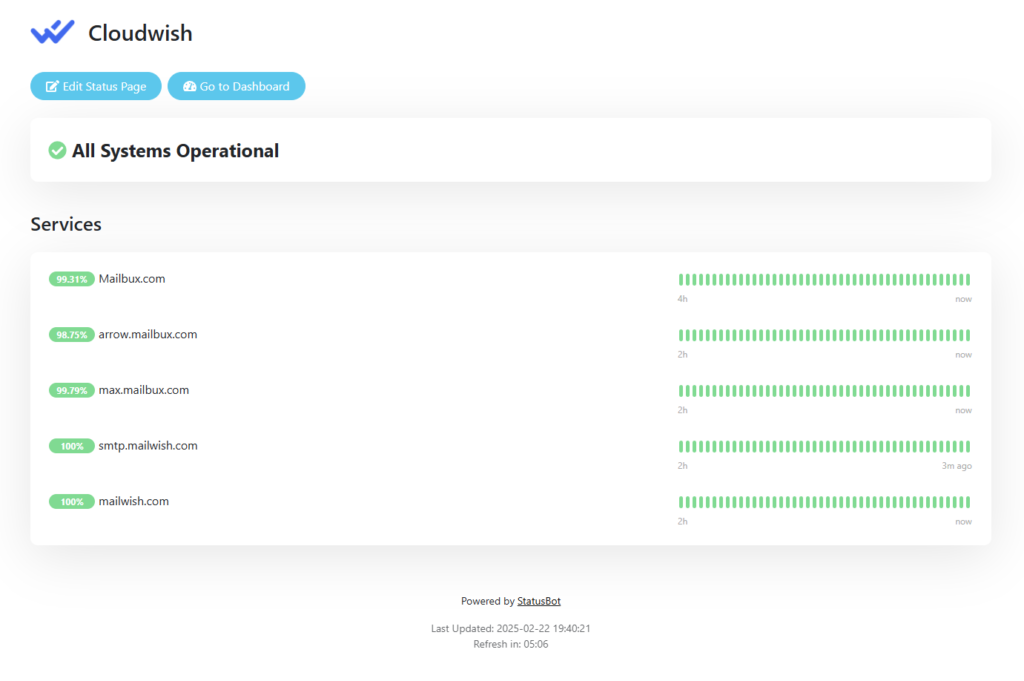Click the dashboard icon on Go to Dashboard

tap(189, 86)
